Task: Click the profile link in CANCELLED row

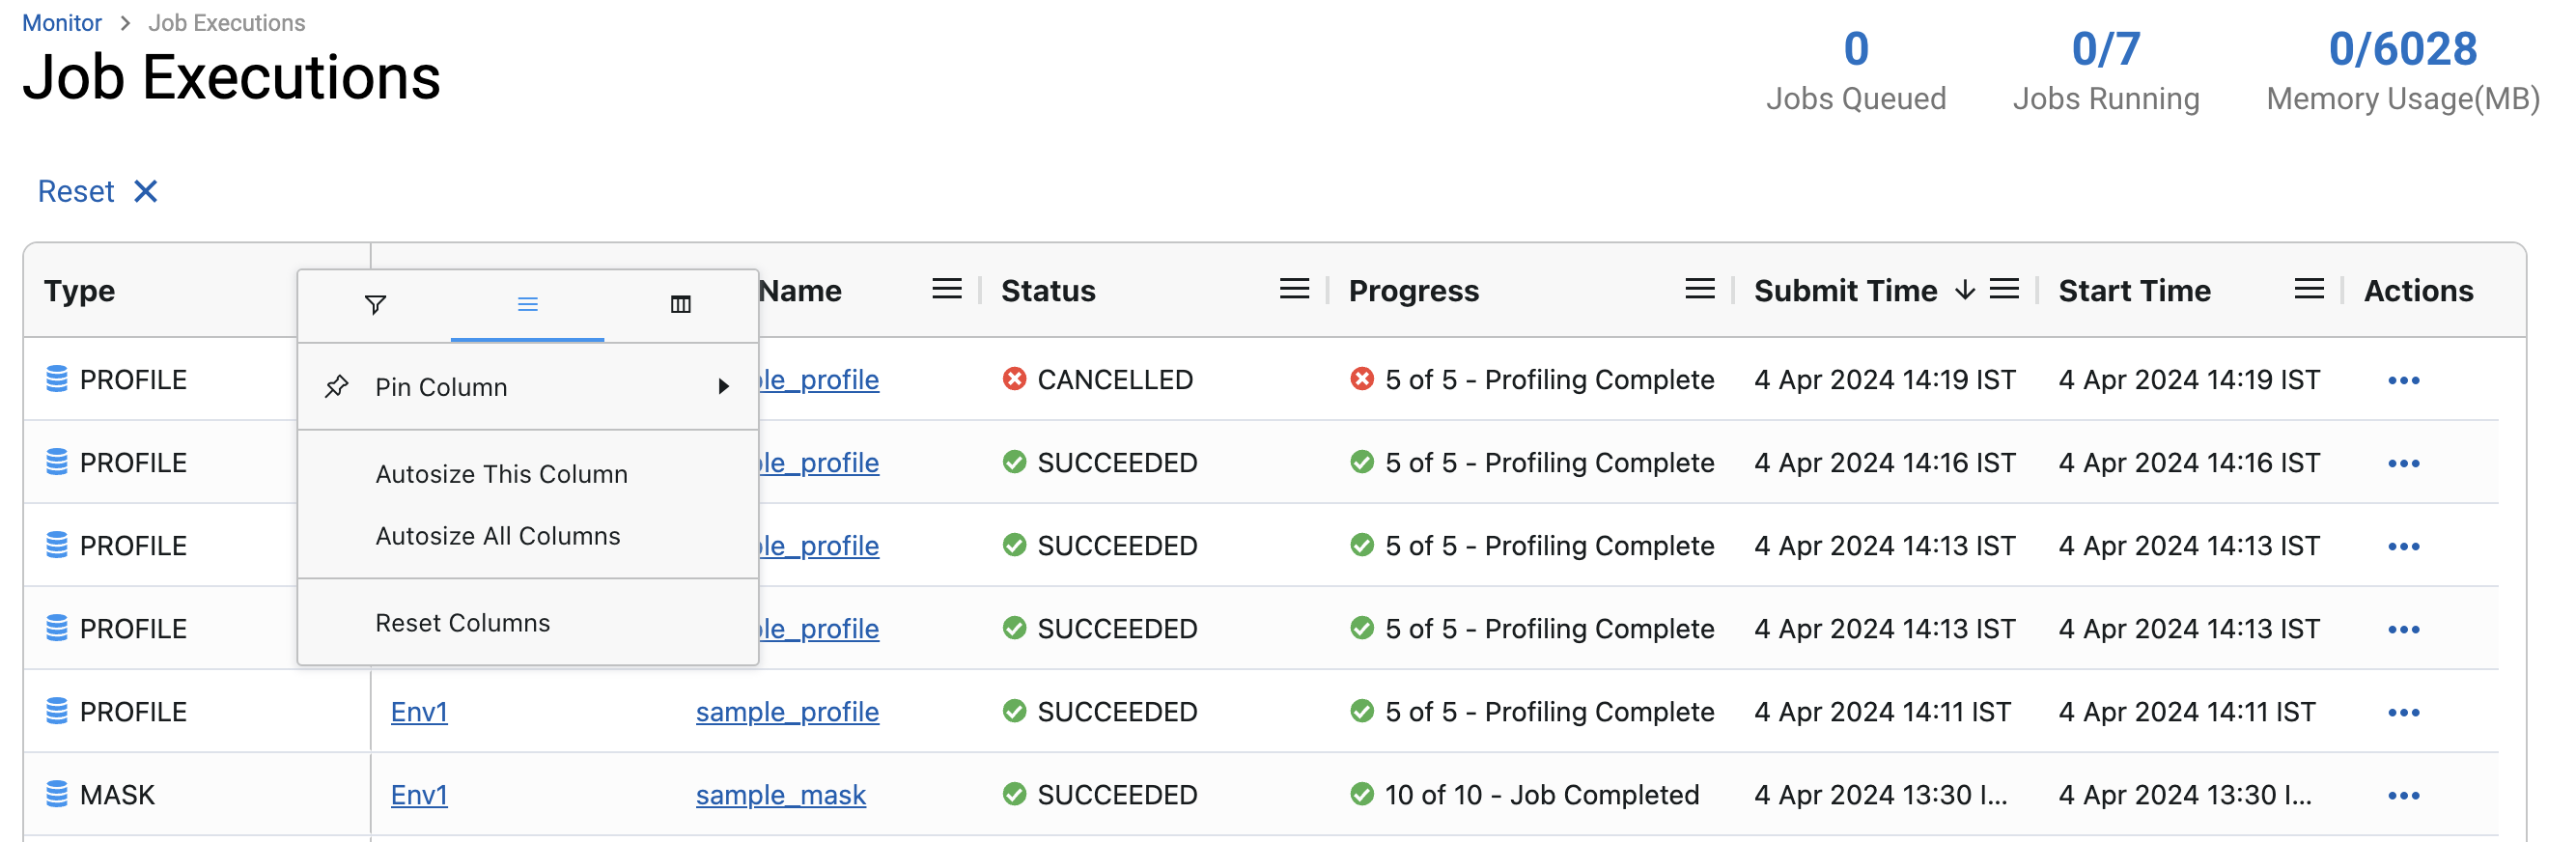Action: coord(819,380)
